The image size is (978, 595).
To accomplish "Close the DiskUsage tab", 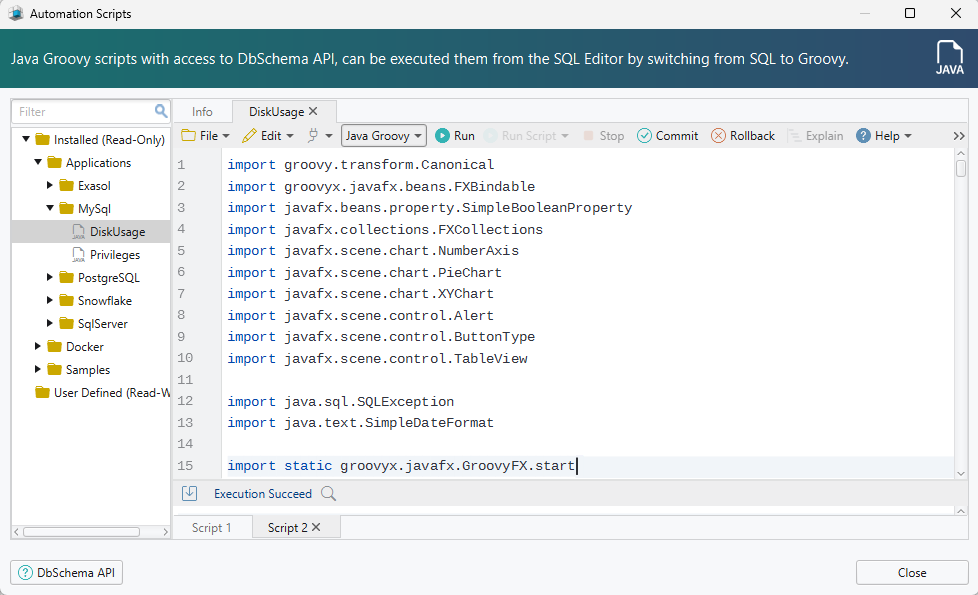I will point(313,111).
